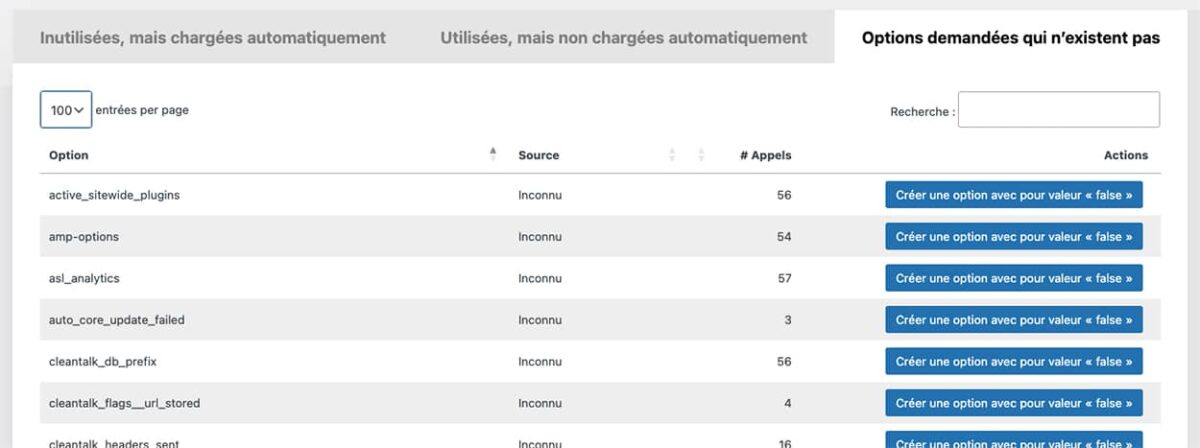
Task: Click the call count 3 for auto_core_update_failed
Action: click(788, 320)
